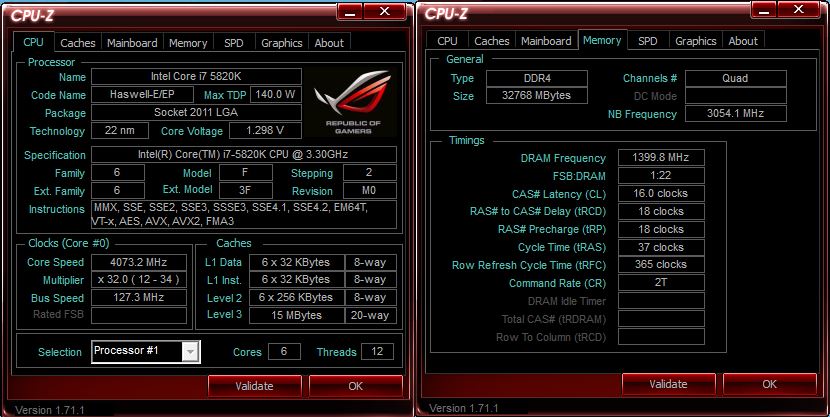
Task: Click Validate button in left CPU-Z window
Action: click(255, 386)
